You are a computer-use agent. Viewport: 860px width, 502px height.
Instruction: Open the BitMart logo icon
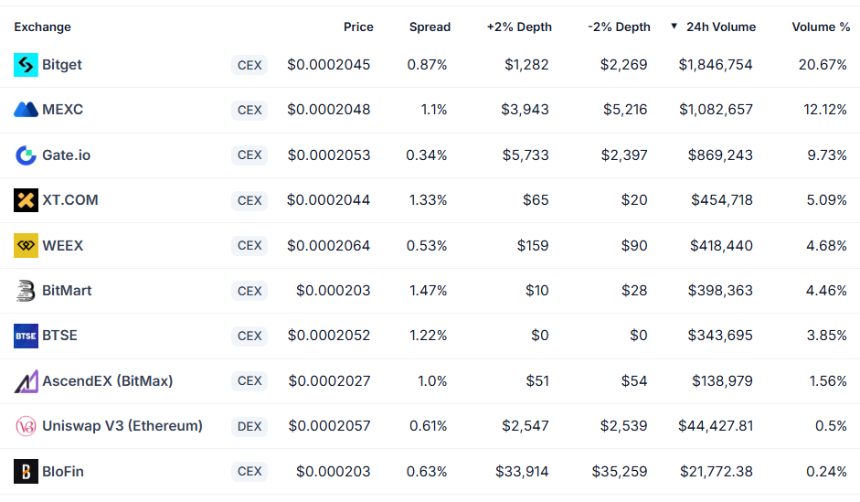[26, 291]
